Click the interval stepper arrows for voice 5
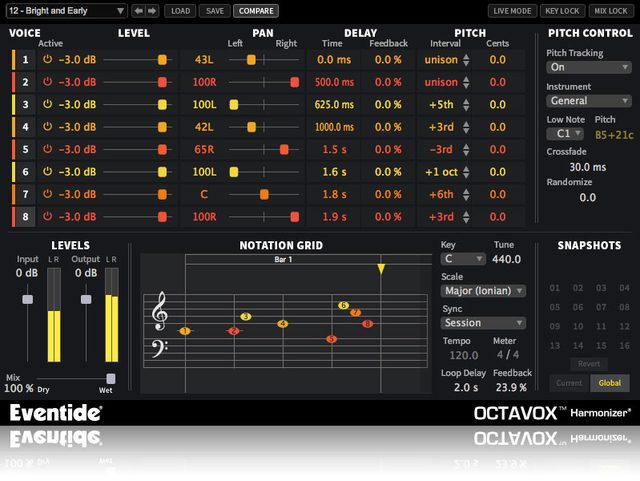Screen dimensions: 640x481 point(466,149)
